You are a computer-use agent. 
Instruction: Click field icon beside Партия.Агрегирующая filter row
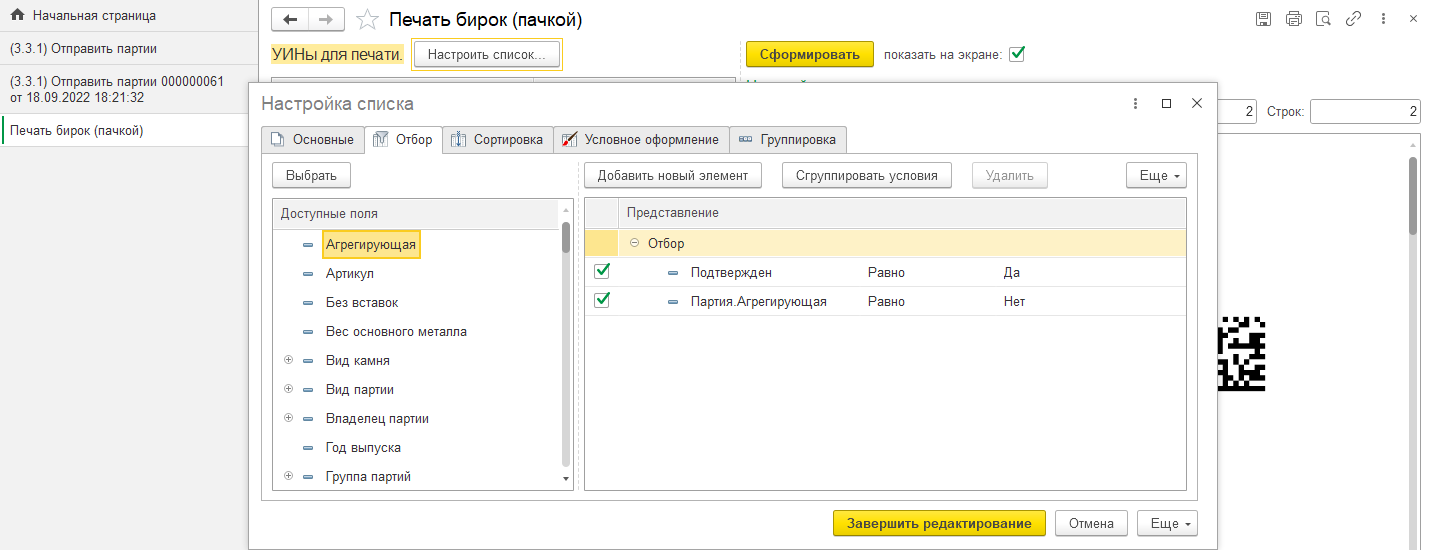(x=673, y=301)
